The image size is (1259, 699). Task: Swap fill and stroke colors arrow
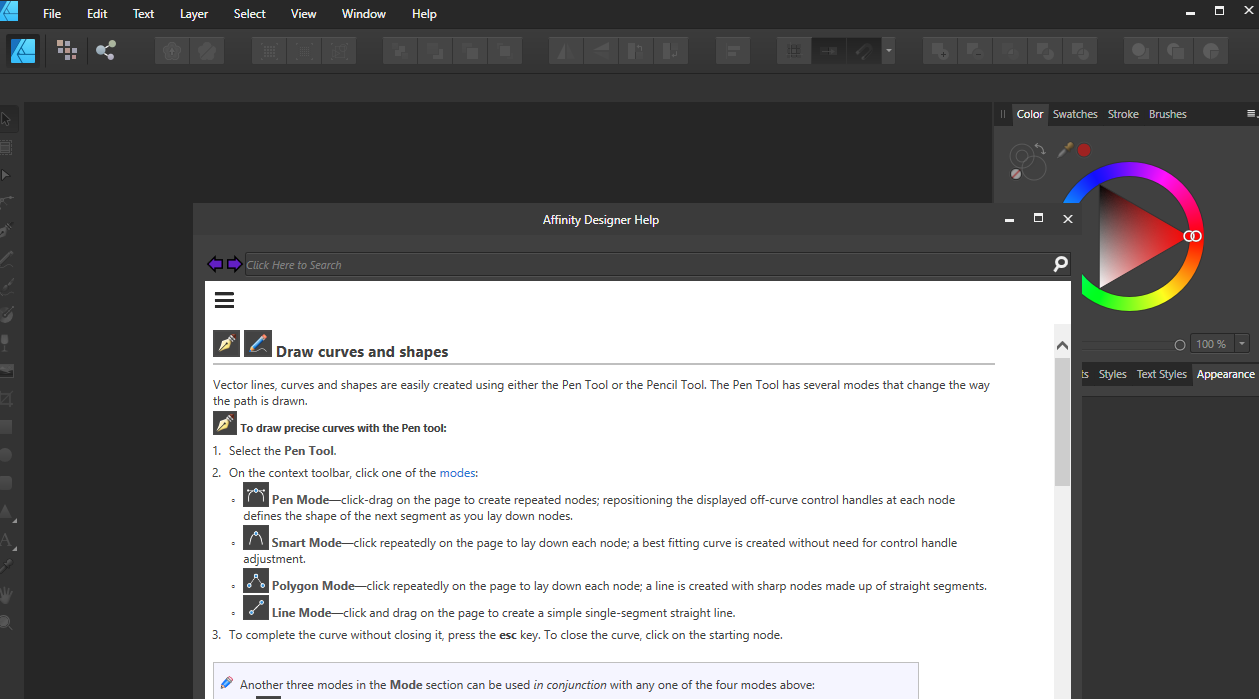1039,149
